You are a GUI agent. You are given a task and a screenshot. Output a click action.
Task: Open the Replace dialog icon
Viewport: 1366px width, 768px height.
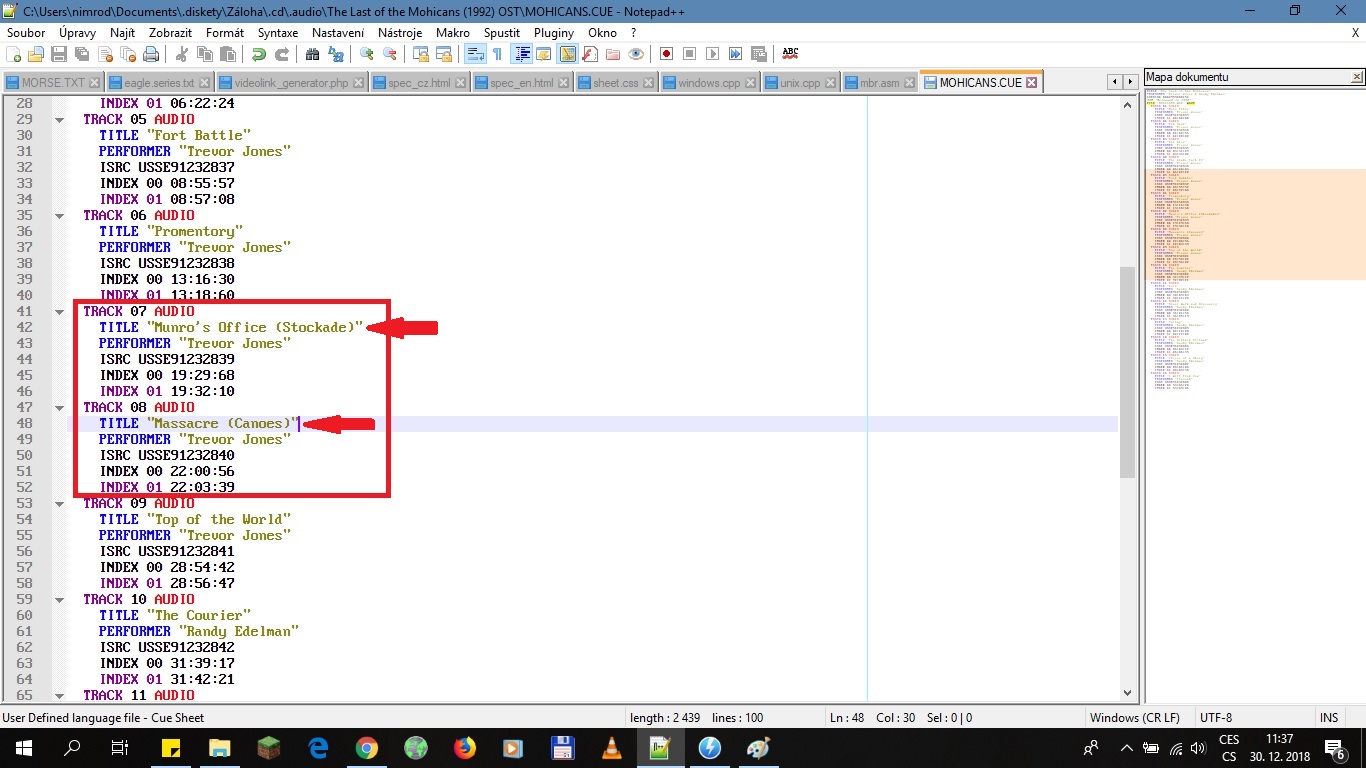coord(334,53)
